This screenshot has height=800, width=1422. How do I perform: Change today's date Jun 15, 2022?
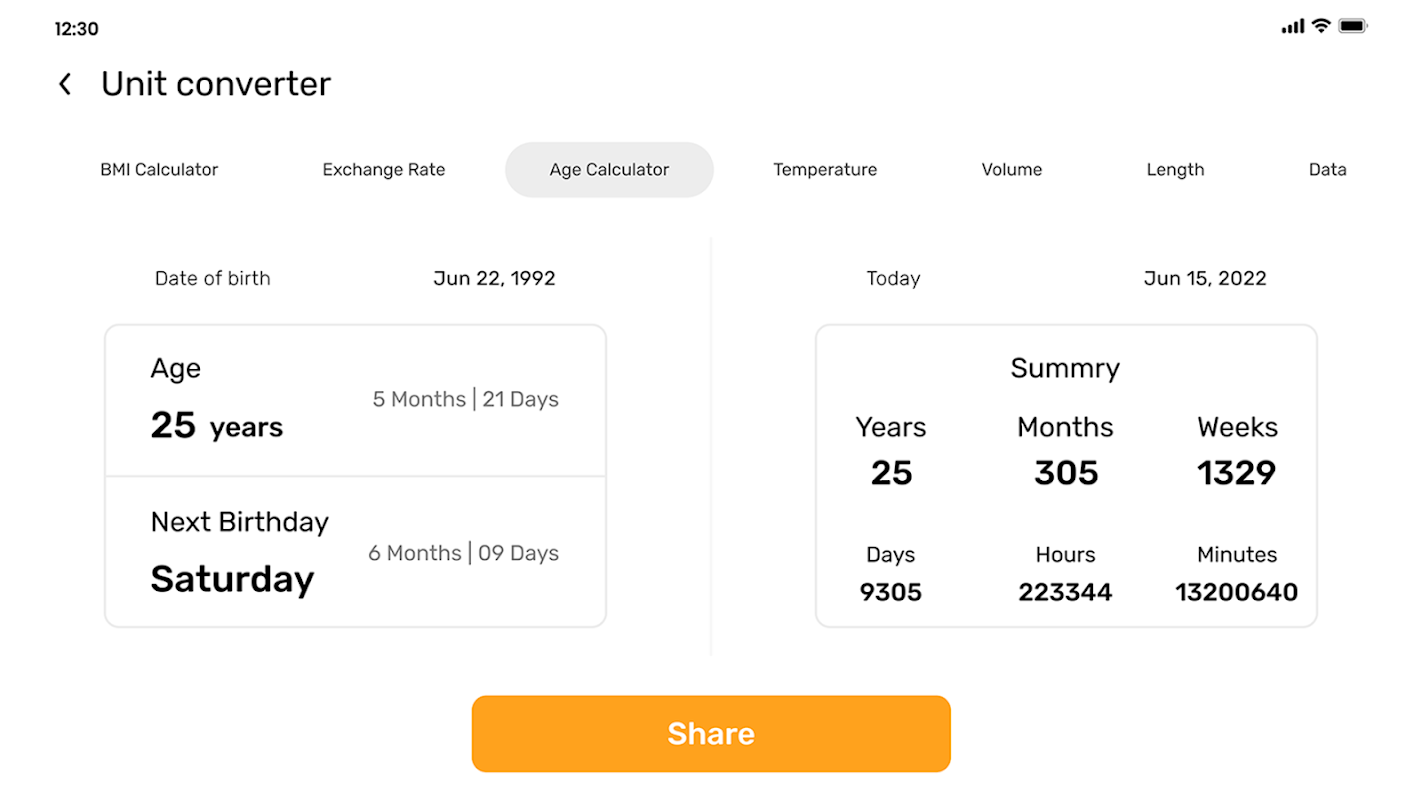tap(1205, 279)
